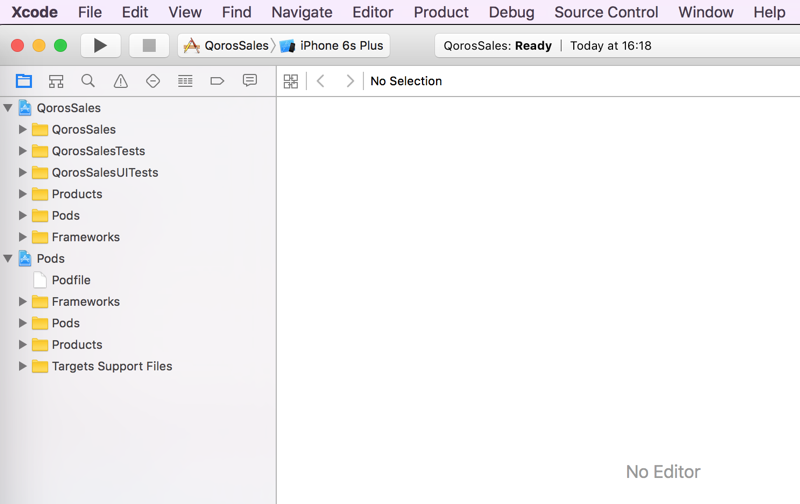Expand the Targets Support Files folder
The height and width of the screenshot is (504, 800).
click(22, 366)
